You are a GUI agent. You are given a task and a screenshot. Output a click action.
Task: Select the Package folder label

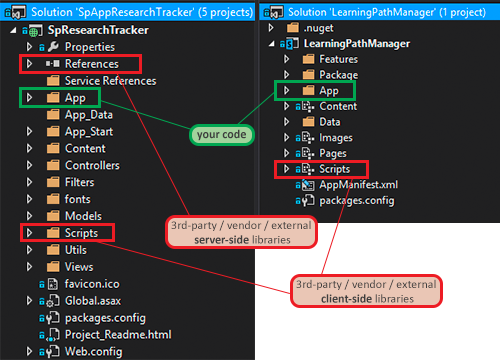[x=339, y=75]
